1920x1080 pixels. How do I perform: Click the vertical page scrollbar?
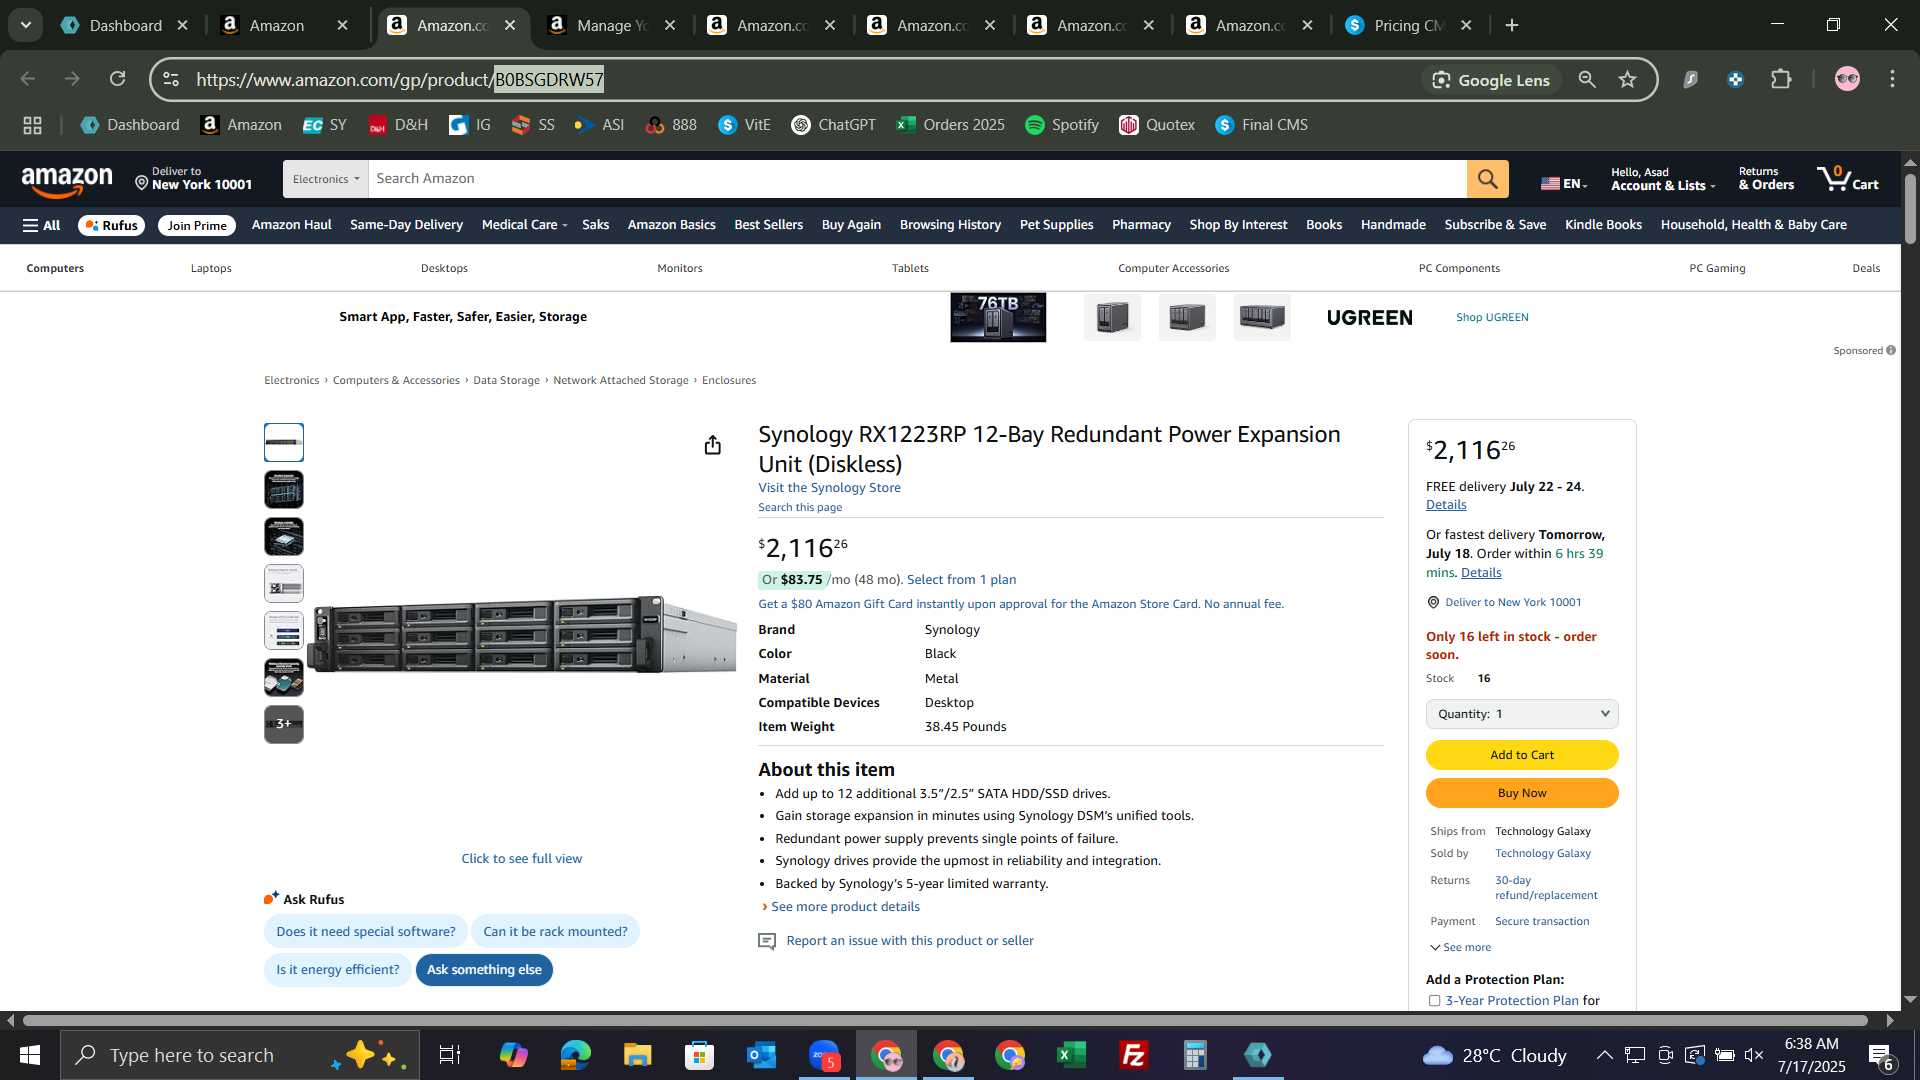(1910, 209)
